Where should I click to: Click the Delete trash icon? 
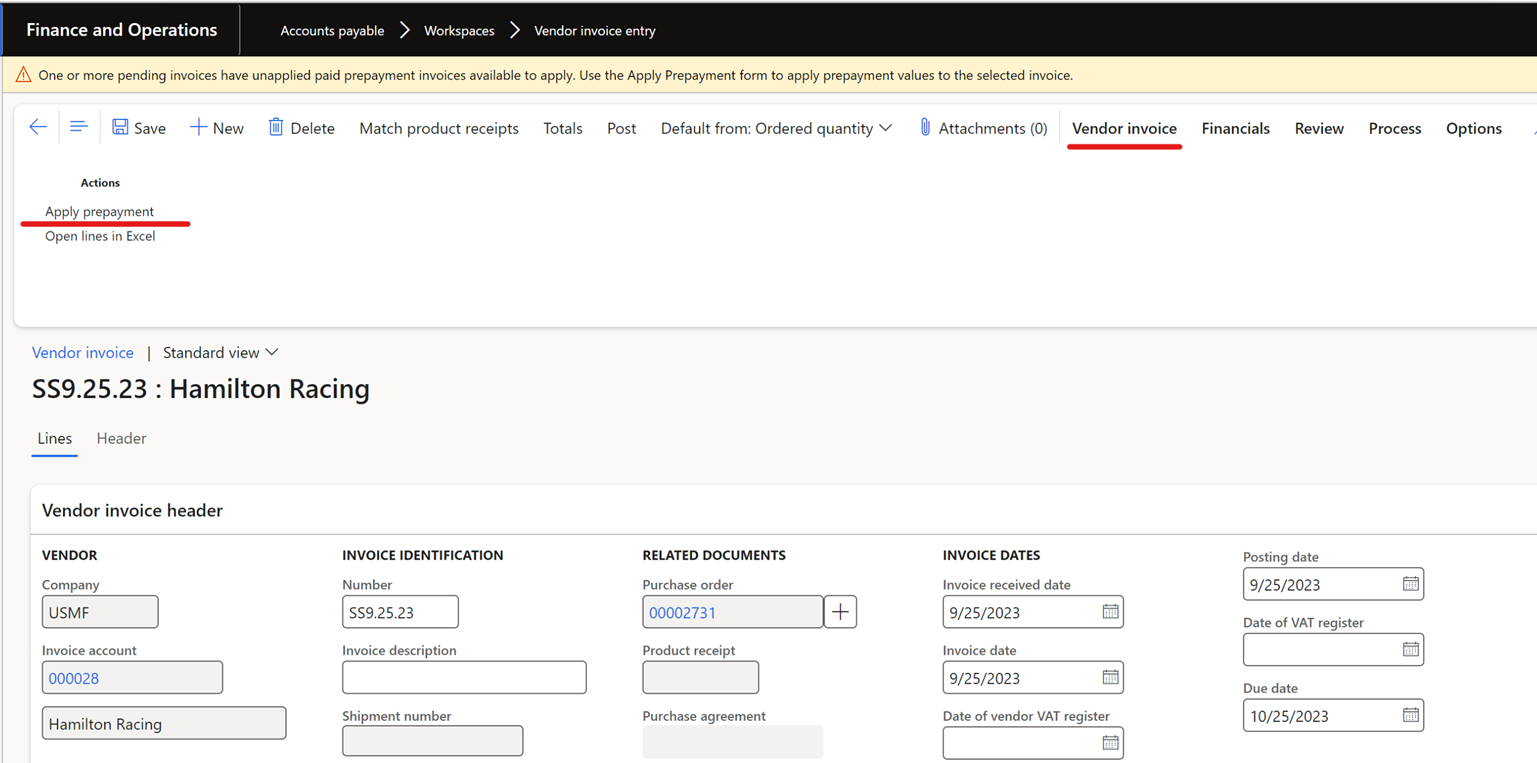(276, 127)
